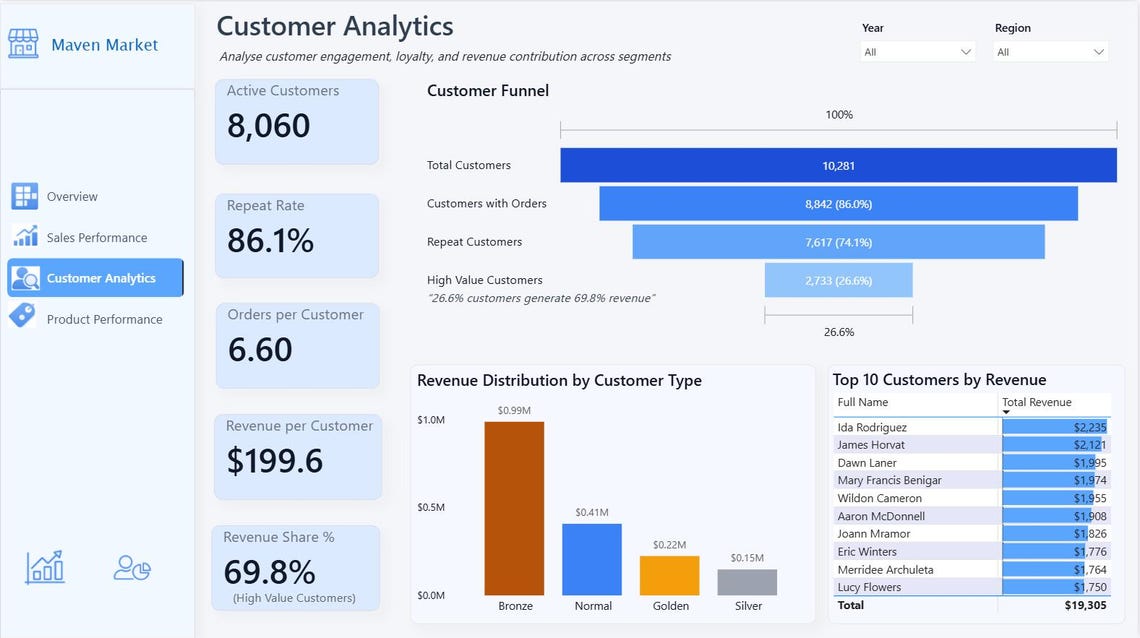Click the Revenue Share % card

(x=296, y=568)
